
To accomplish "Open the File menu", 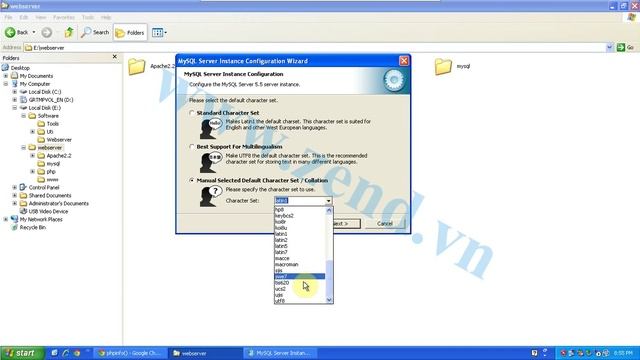I will pyautogui.click(x=8, y=18).
